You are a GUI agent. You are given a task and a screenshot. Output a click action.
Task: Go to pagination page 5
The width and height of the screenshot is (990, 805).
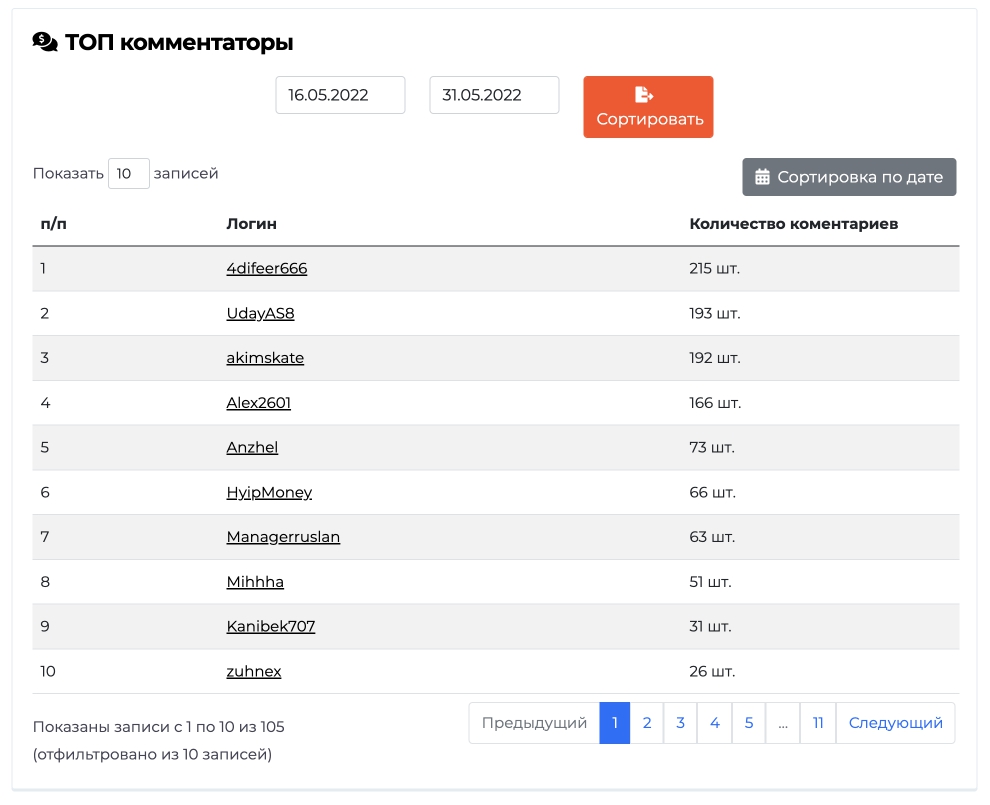(748, 723)
